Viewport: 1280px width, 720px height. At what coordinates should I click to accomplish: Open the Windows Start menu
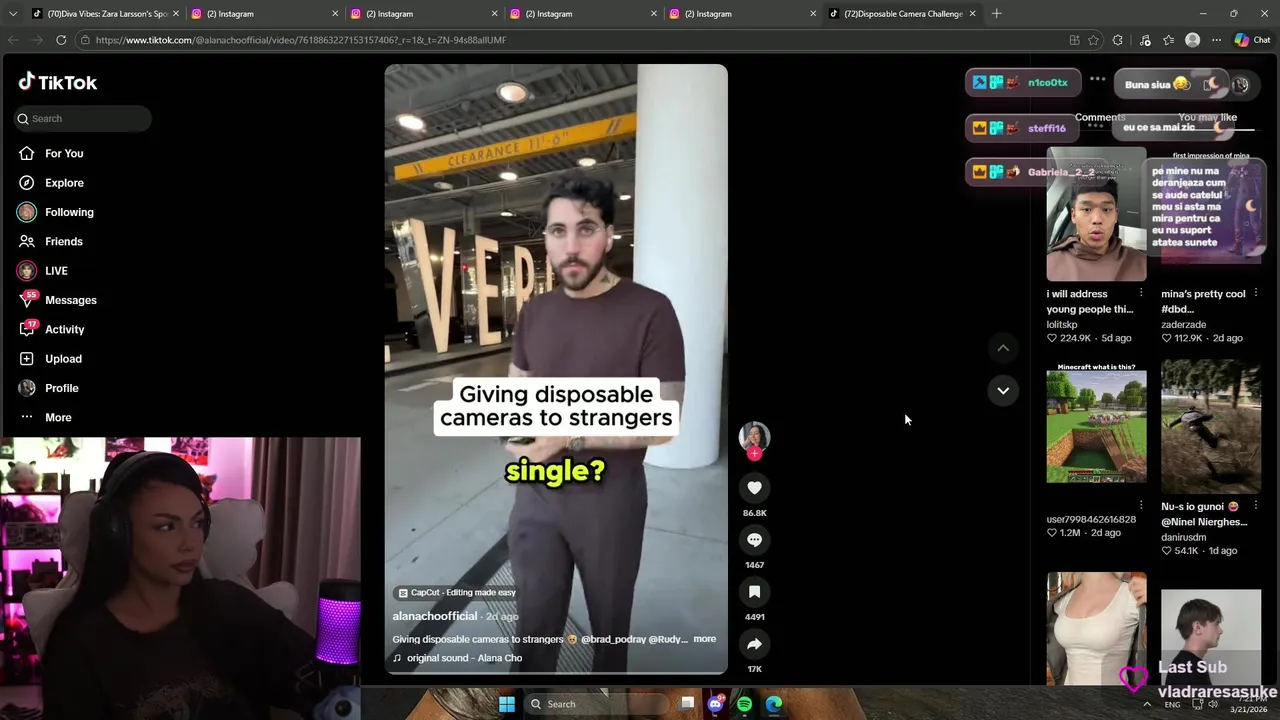(507, 704)
